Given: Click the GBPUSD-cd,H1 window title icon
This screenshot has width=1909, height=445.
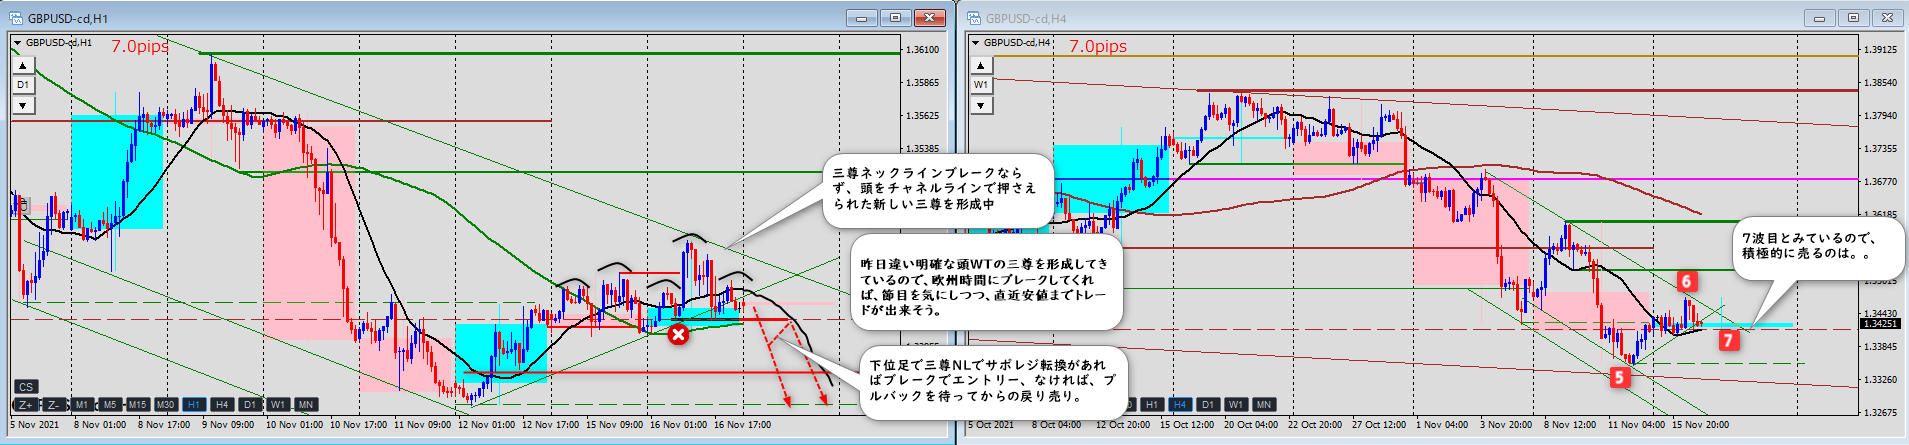Looking at the screenshot, I should coord(15,18).
